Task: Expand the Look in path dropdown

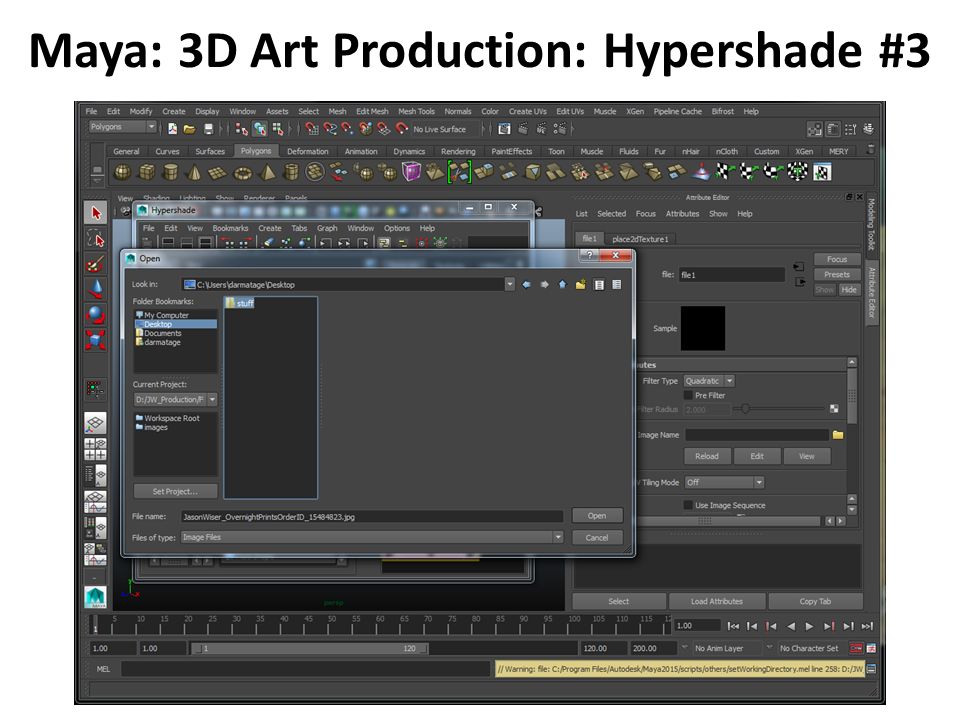Action: (509, 284)
